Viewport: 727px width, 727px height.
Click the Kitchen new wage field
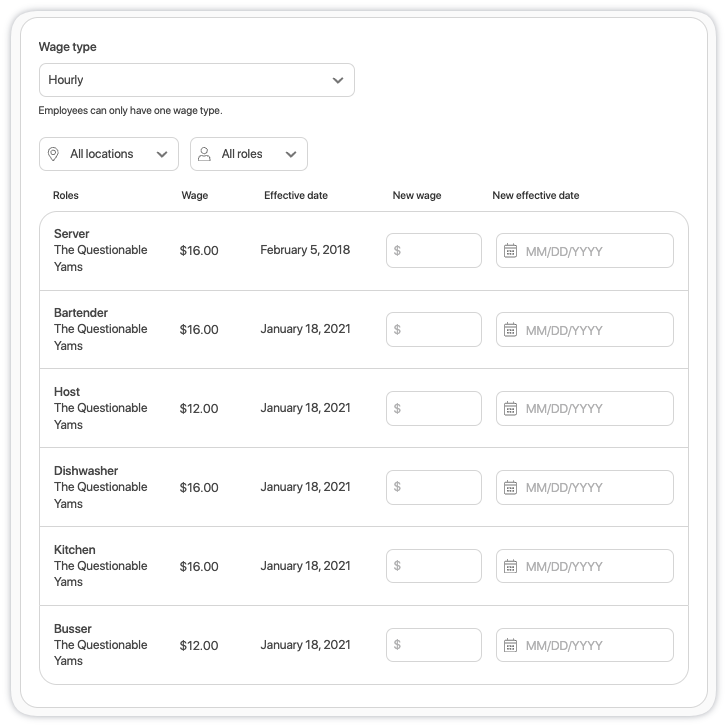[434, 566]
